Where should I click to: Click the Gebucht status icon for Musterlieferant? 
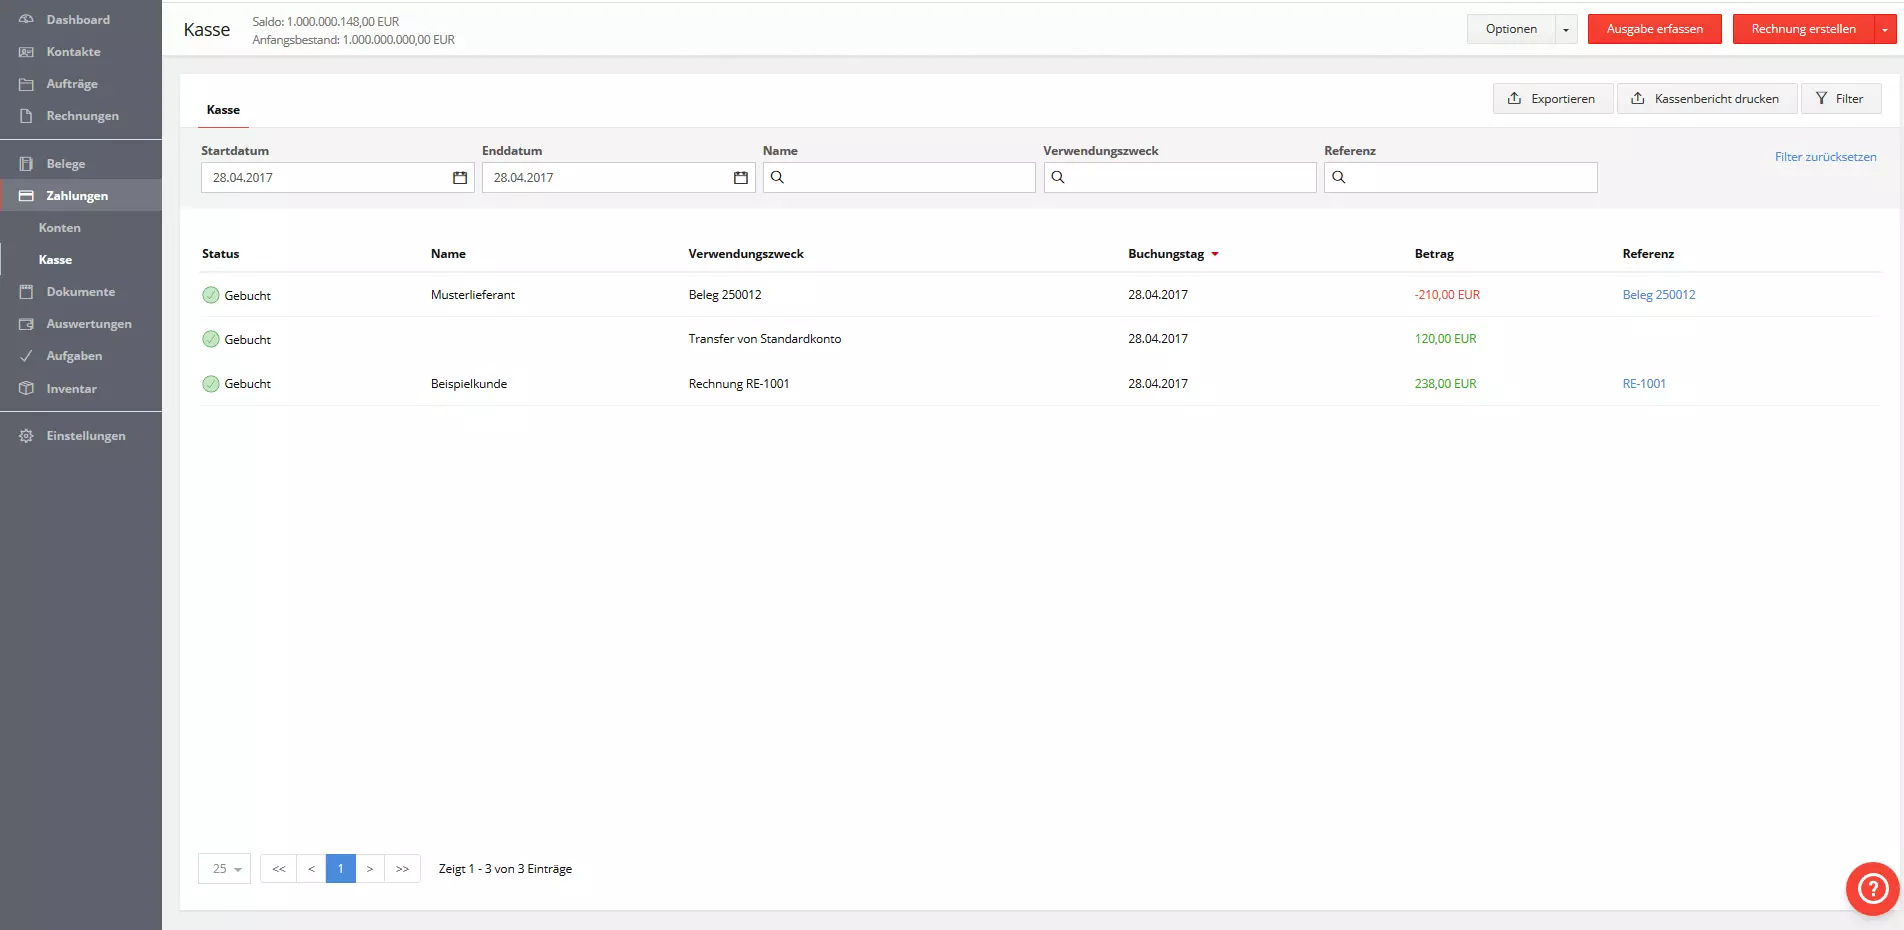[x=211, y=295]
